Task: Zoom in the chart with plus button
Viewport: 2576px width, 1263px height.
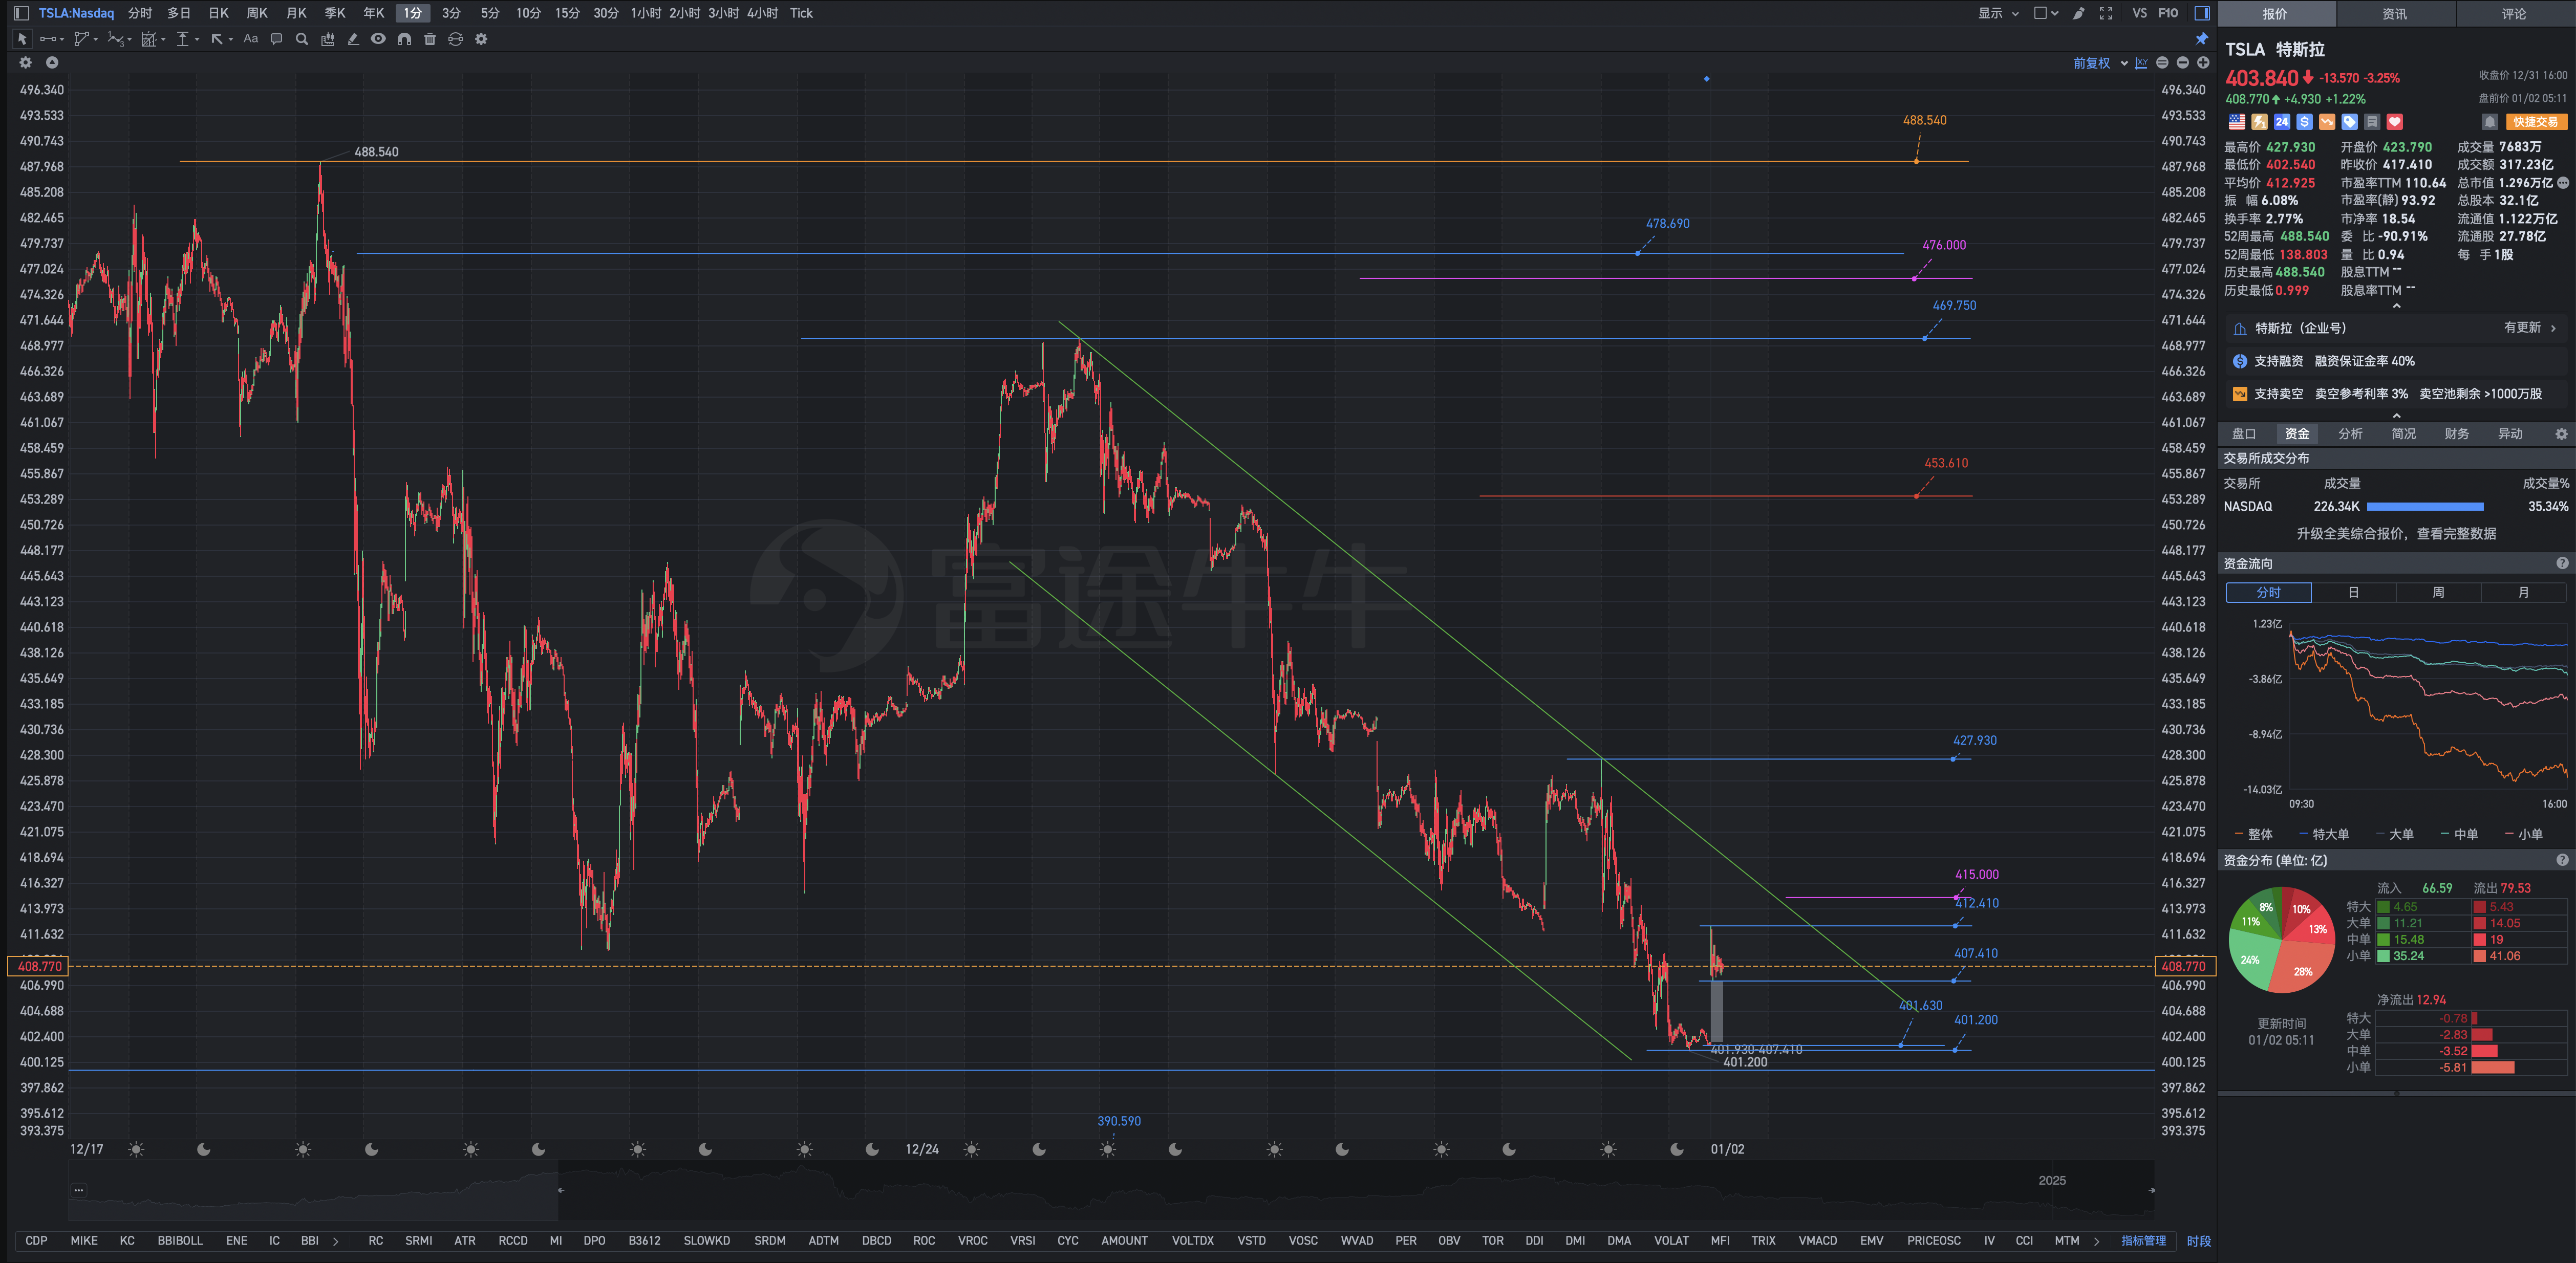Action: (x=2203, y=63)
